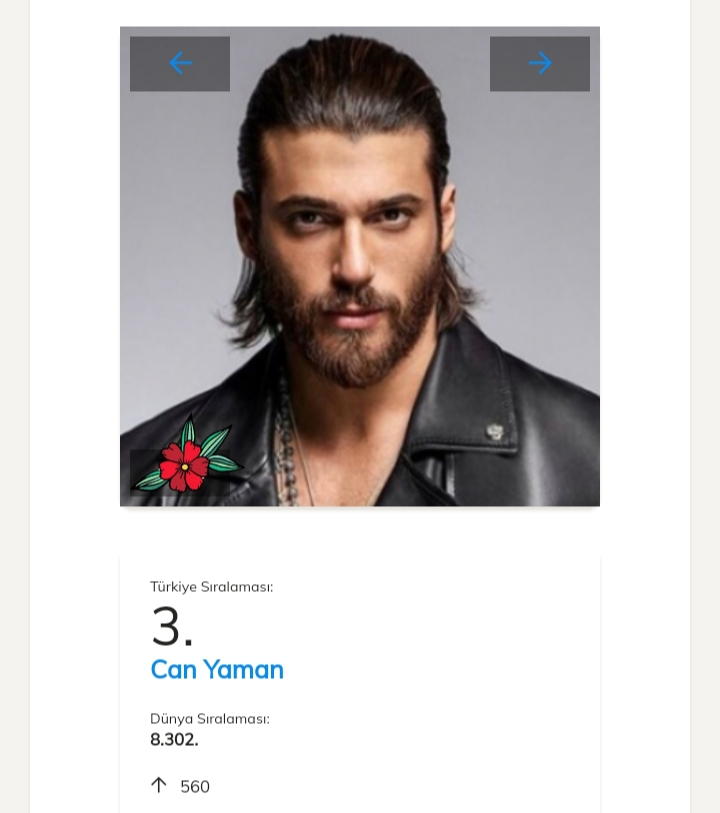Click the blank right side of the ranking card
720x813 pixels.
[x=480, y=680]
